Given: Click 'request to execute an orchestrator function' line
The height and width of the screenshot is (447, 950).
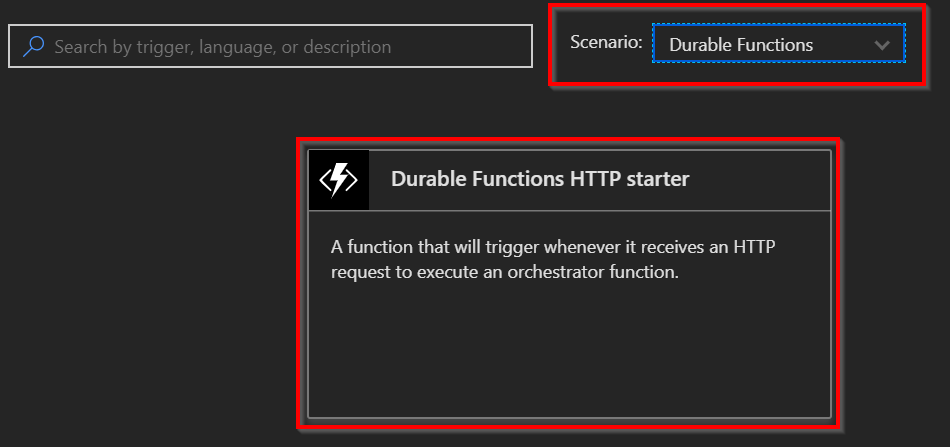Looking at the screenshot, I should pos(505,271).
